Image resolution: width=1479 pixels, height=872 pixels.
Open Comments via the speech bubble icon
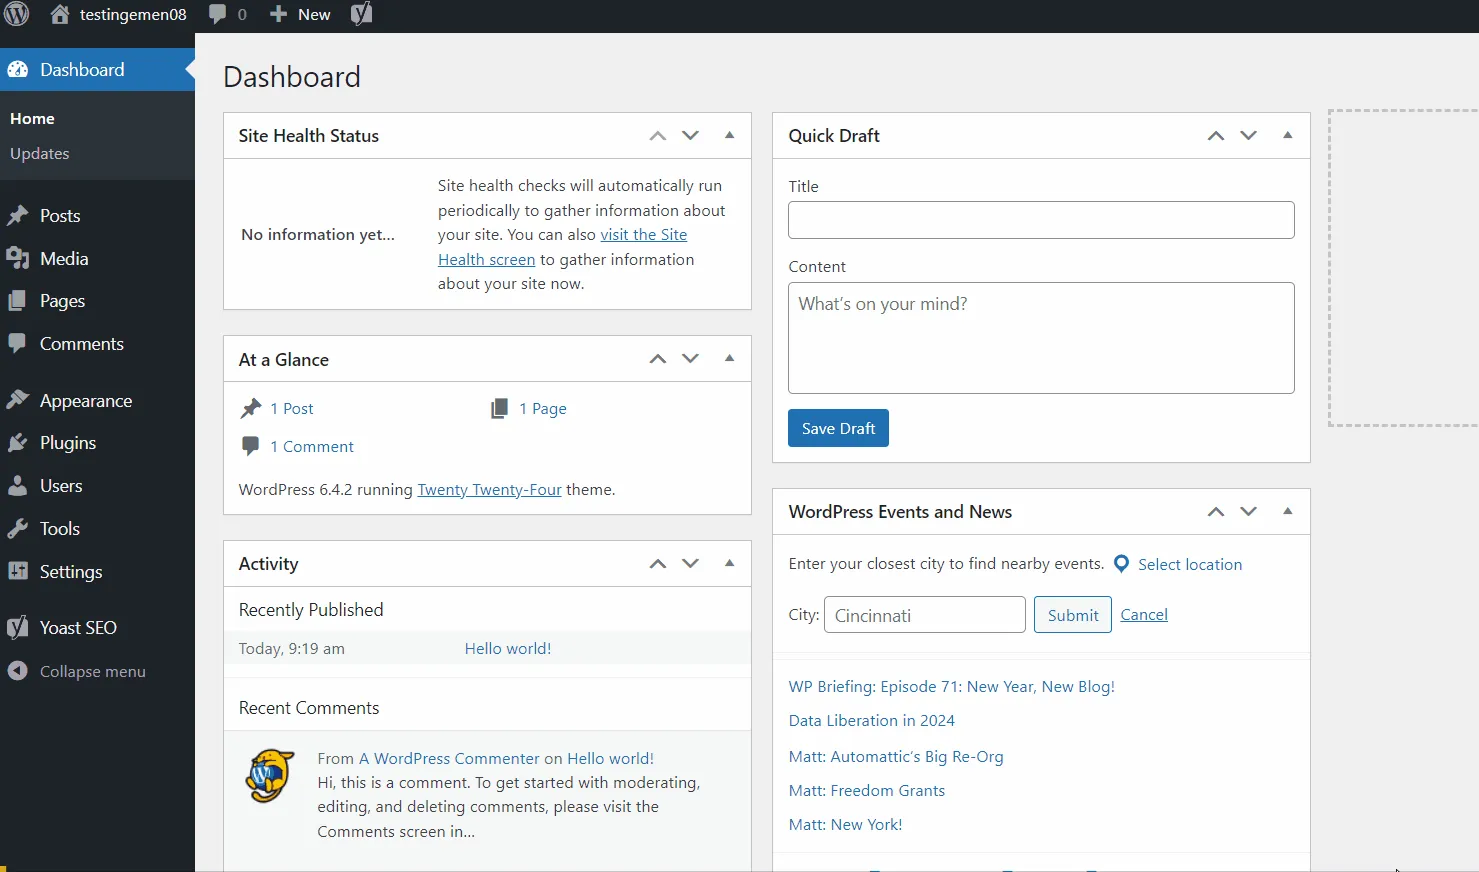[x=18, y=343]
